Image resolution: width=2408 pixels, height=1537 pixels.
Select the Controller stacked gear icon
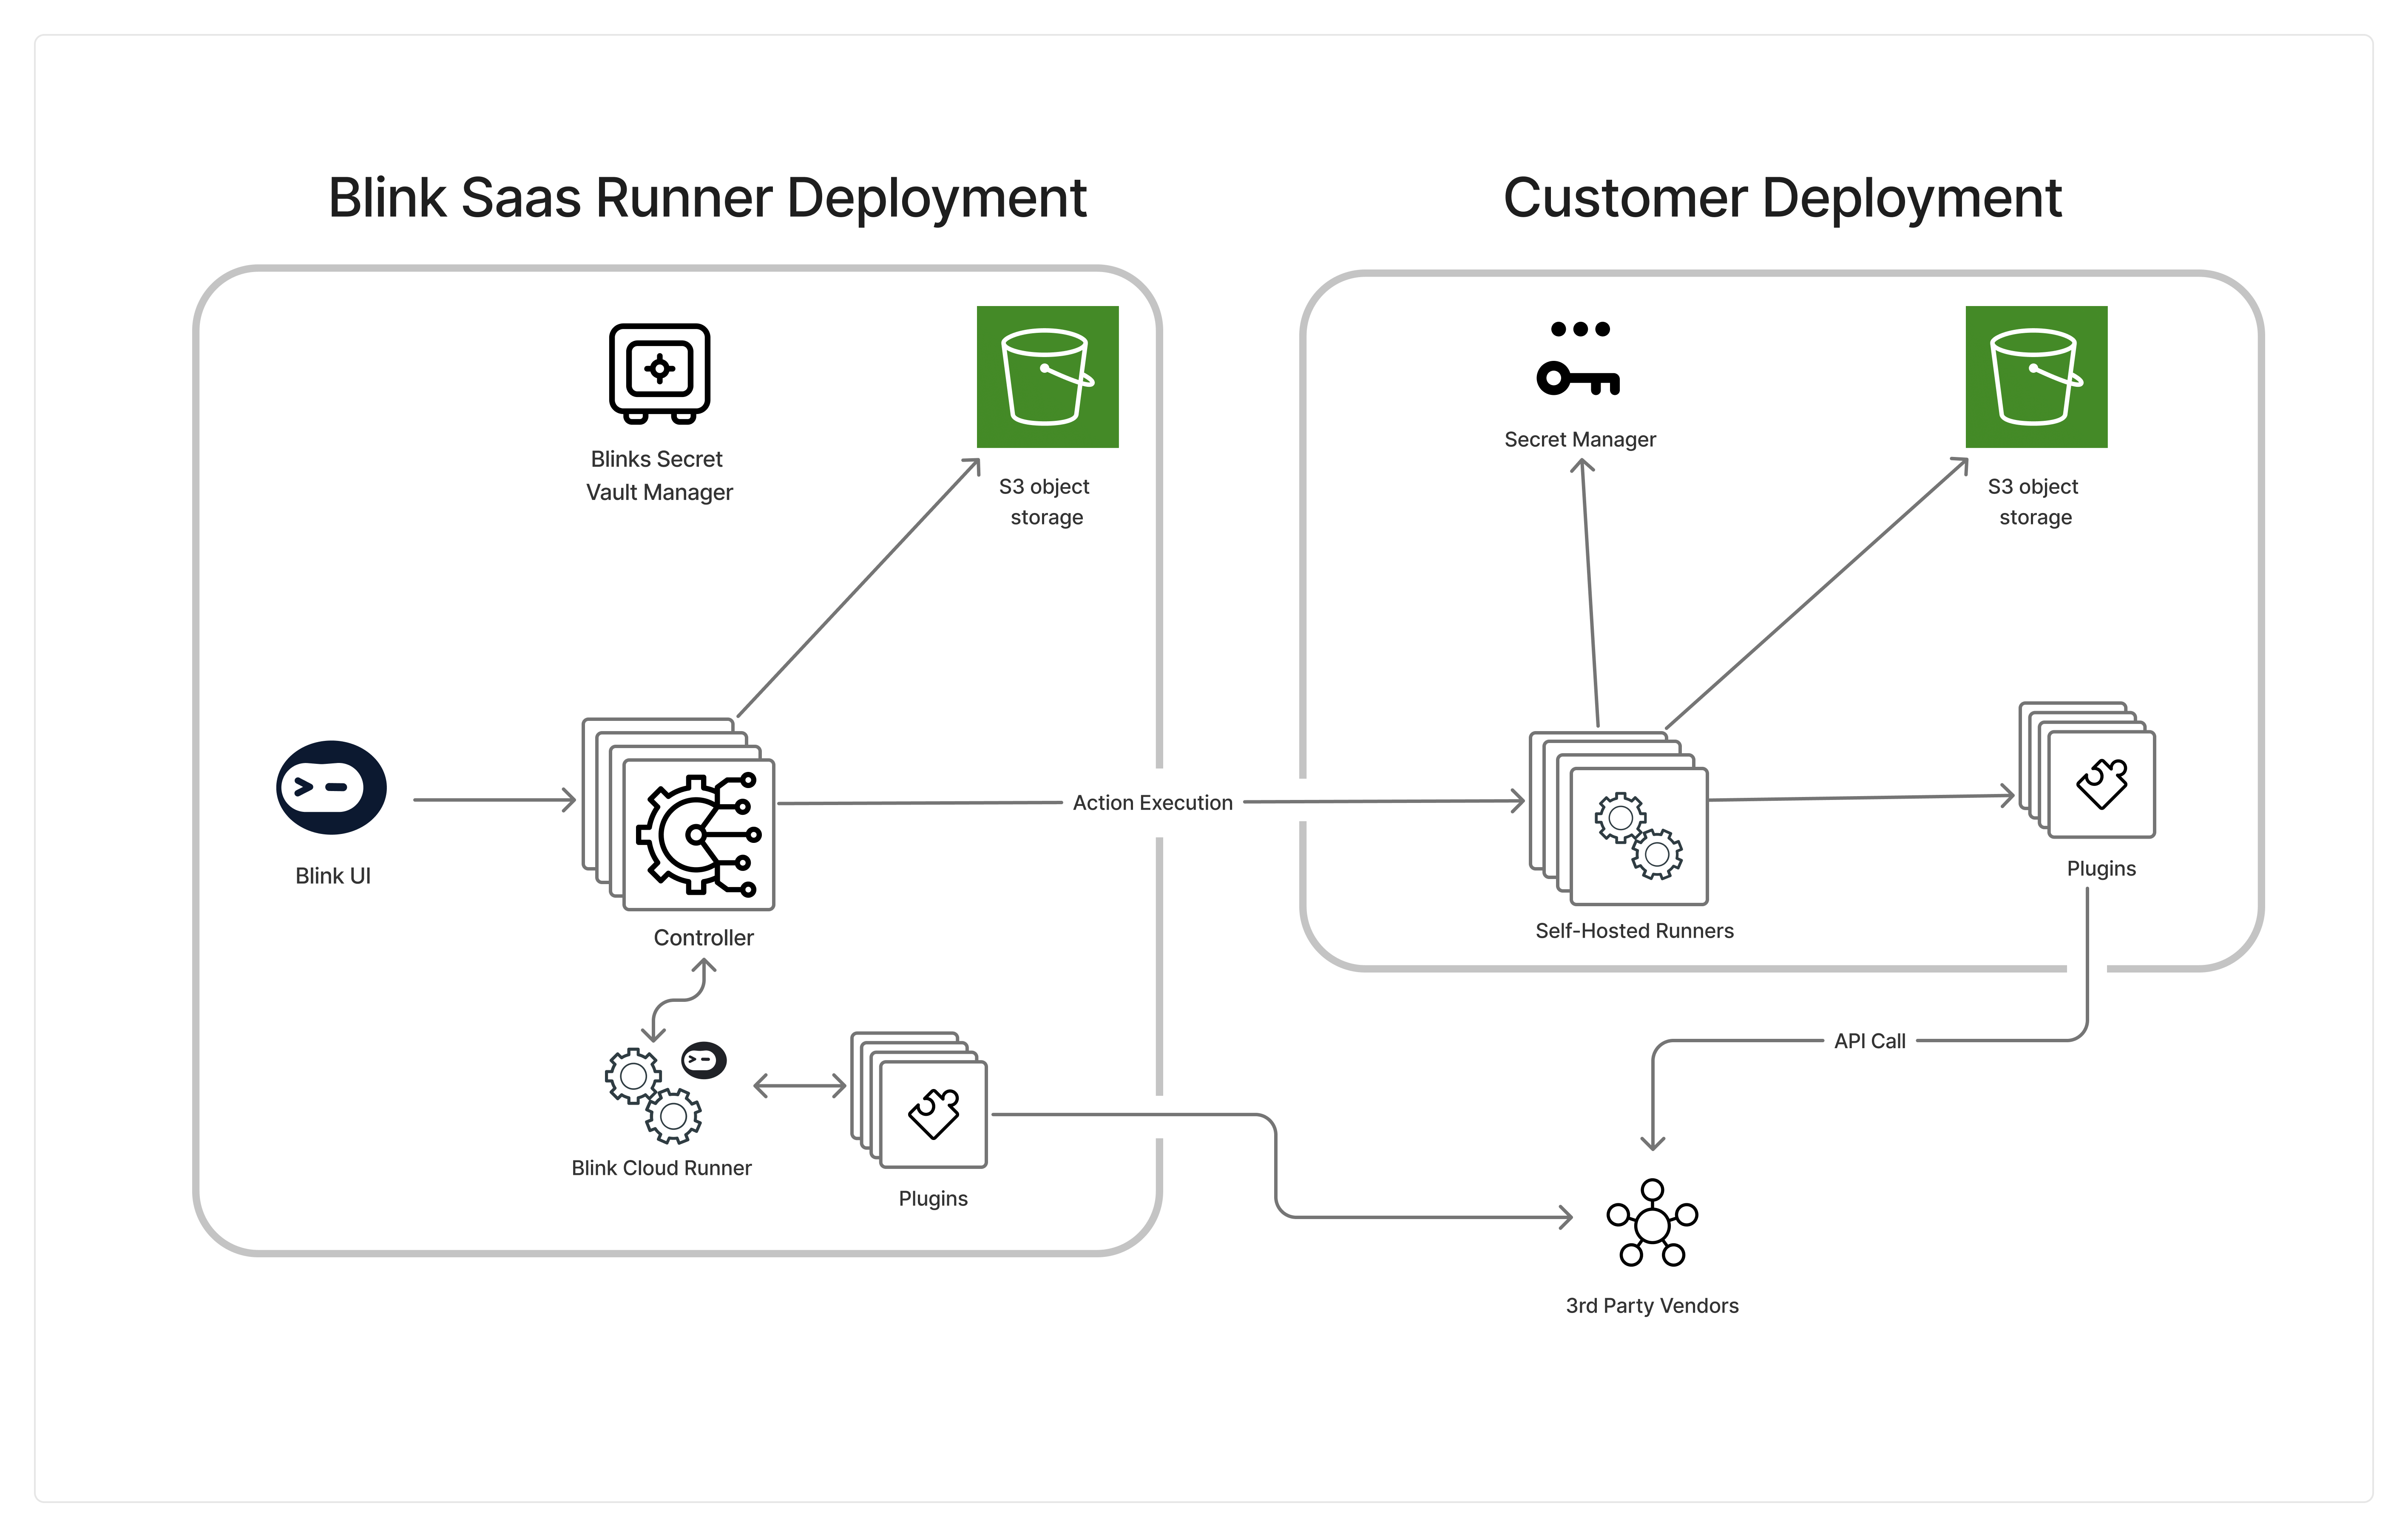click(x=679, y=814)
